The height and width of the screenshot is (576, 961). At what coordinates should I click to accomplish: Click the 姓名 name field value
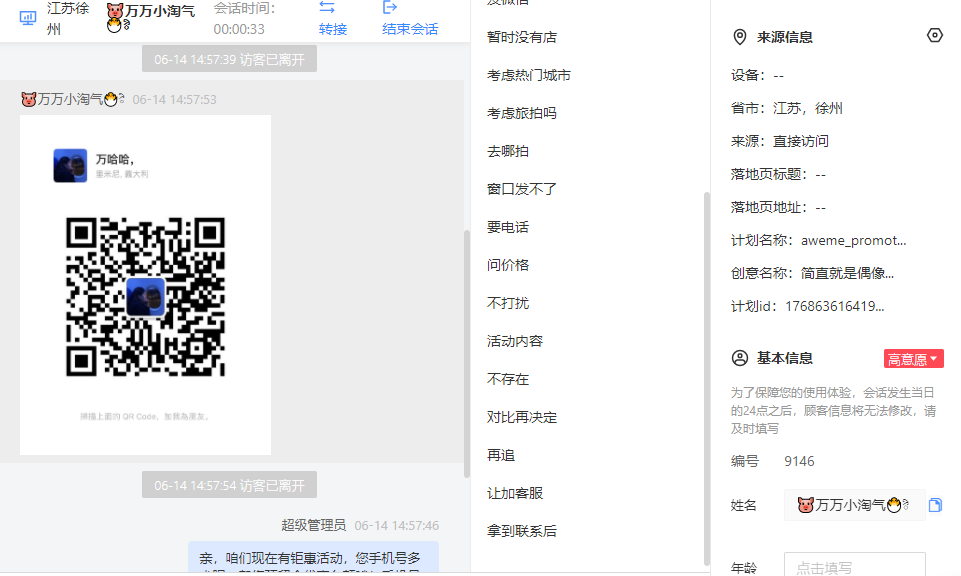pyautogui.click(x=854, y=505)
